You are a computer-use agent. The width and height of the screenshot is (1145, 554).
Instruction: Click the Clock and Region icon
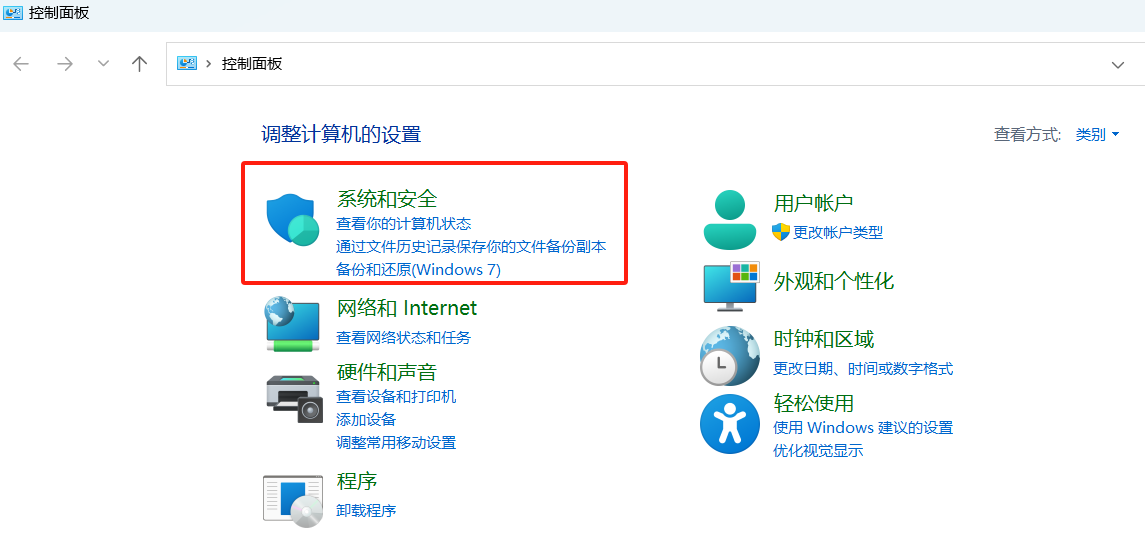point(730,355)
